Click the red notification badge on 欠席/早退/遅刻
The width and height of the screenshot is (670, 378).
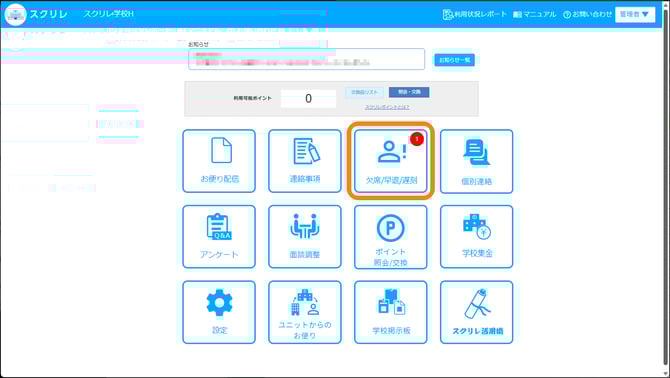417,139
